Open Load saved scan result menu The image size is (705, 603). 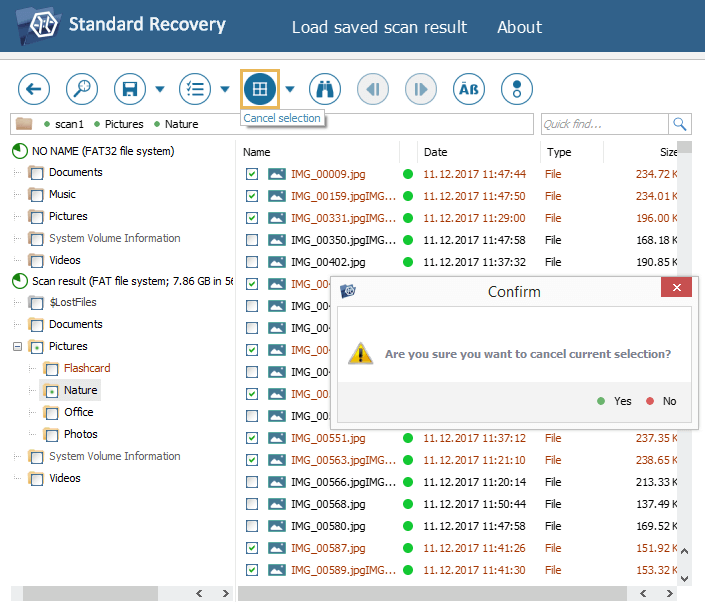[379, 27]
